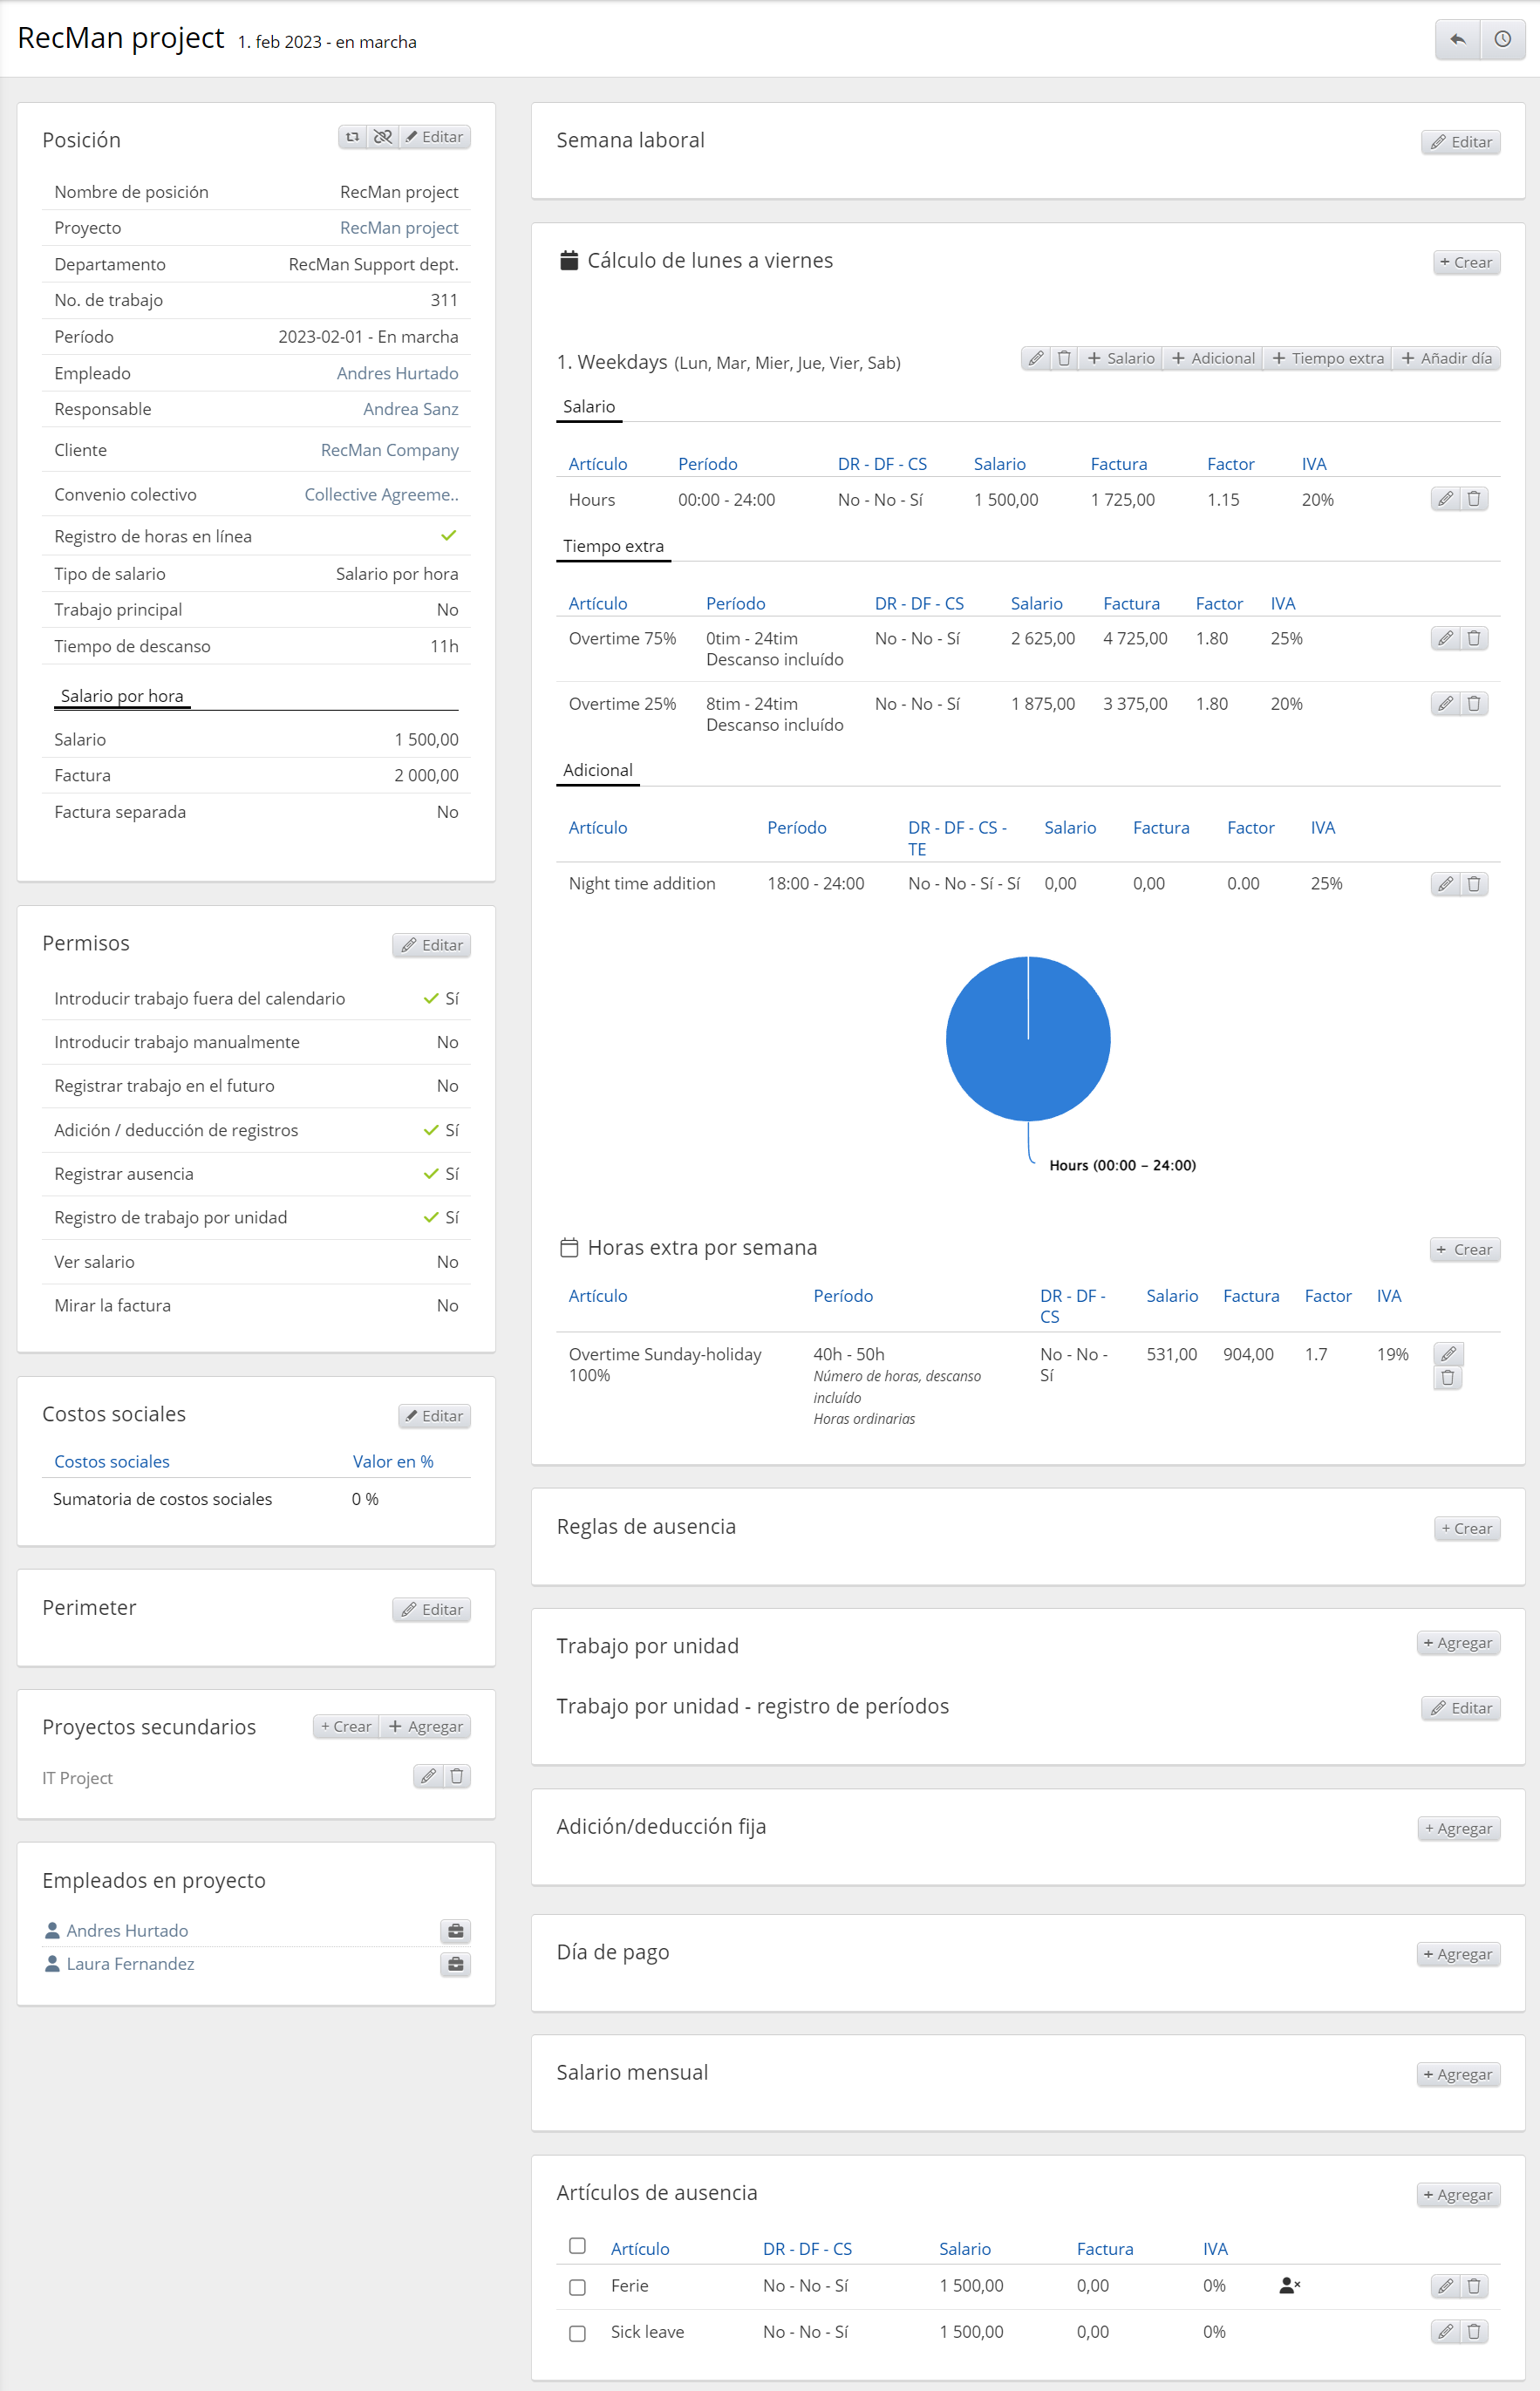
Task: Click the unlink icon in Posición panel
Action: pyautogui.click(x=383, y=137)
